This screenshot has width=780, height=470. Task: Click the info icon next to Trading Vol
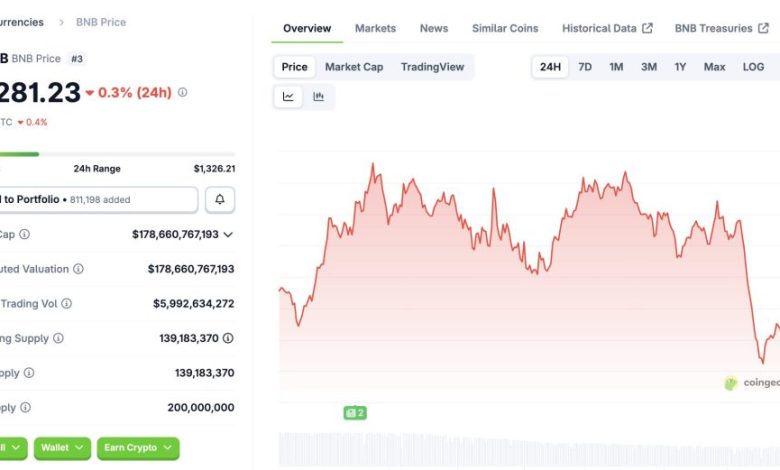(66, 304)
